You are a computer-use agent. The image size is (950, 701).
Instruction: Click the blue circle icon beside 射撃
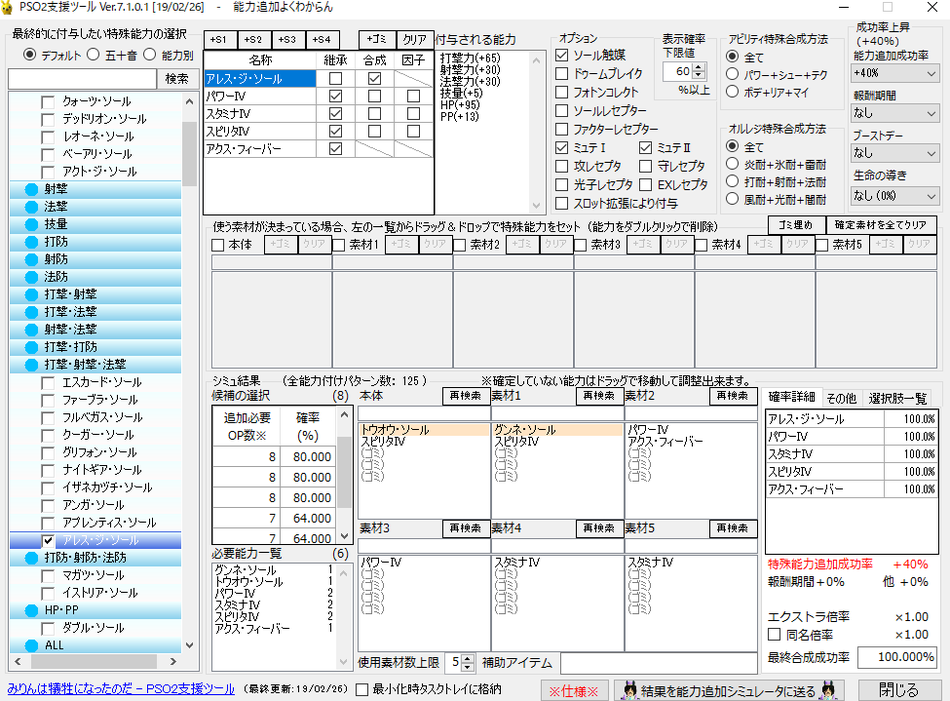tap(32, 190)
